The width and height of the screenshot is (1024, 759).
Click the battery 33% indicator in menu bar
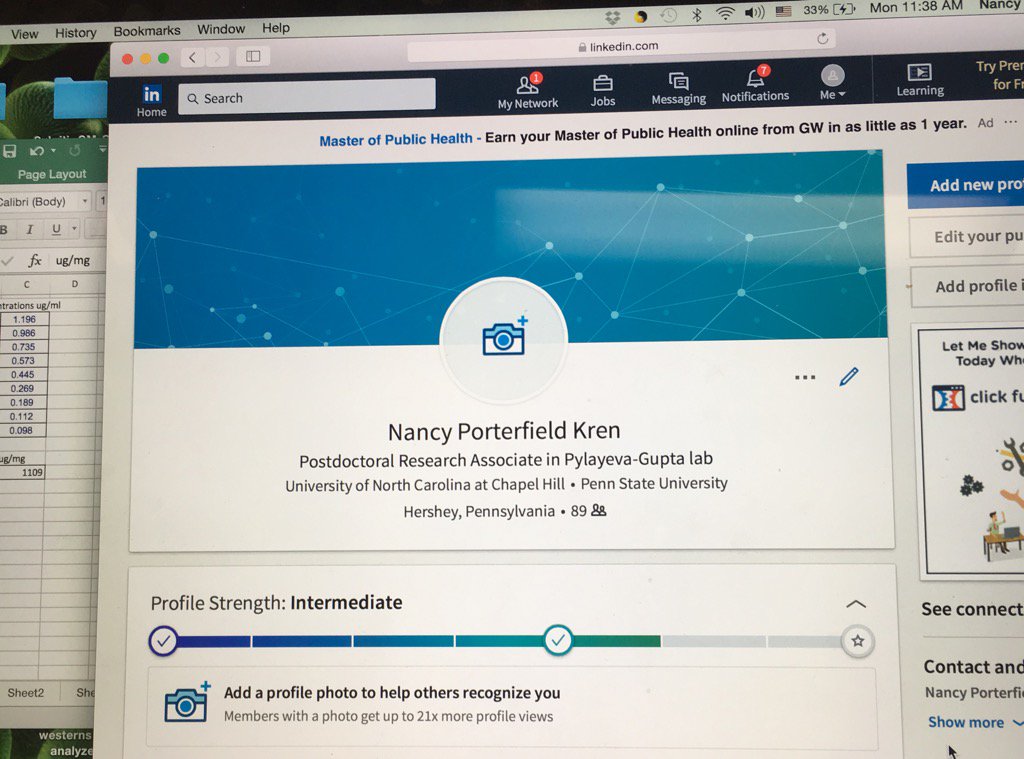tap(829, 9)
